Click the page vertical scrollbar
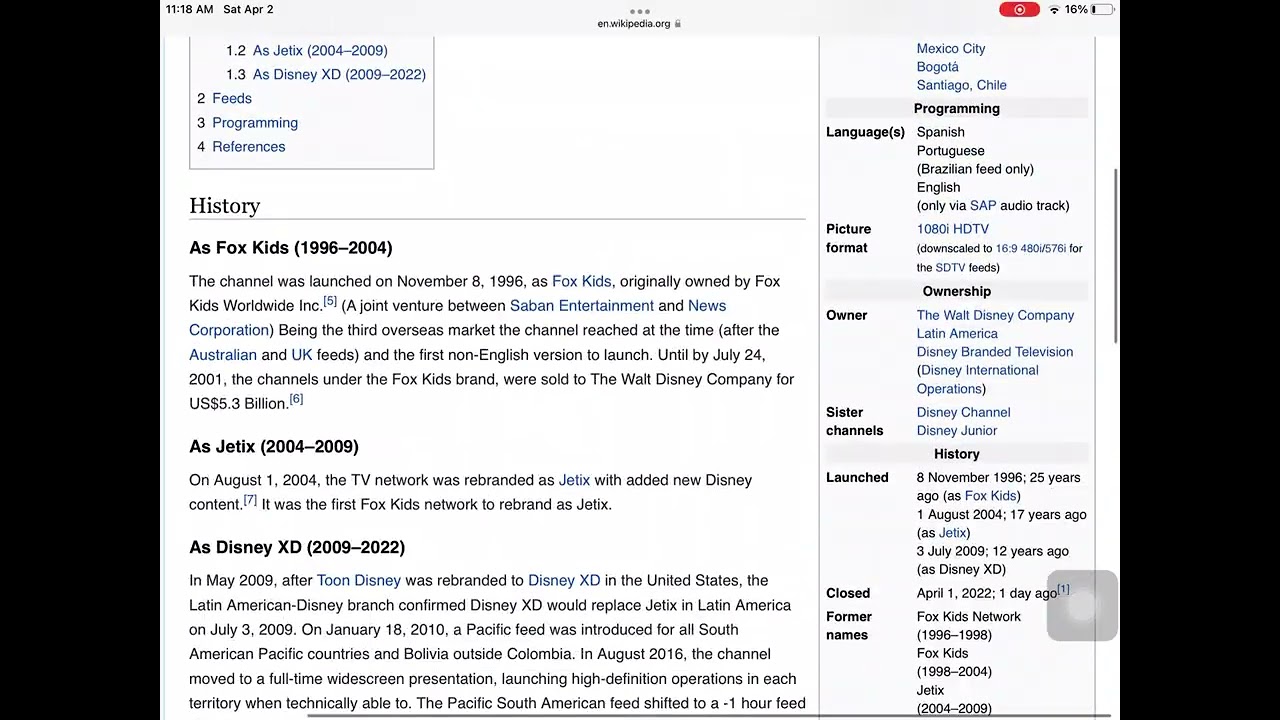Image resolution: width=1280 pixels, height=720 pixels. [x=1116, y=256]
